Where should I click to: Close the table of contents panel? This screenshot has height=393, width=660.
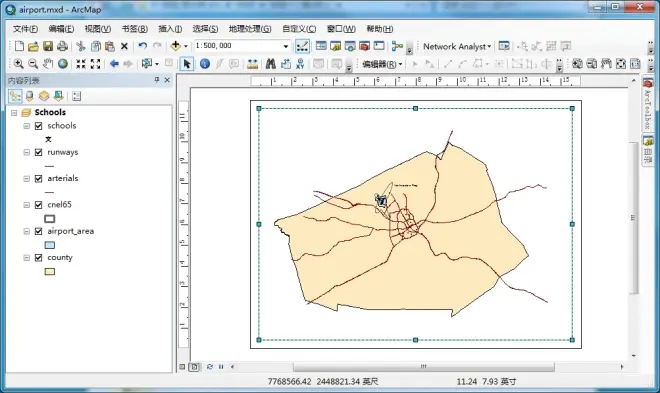pos(167,80)
